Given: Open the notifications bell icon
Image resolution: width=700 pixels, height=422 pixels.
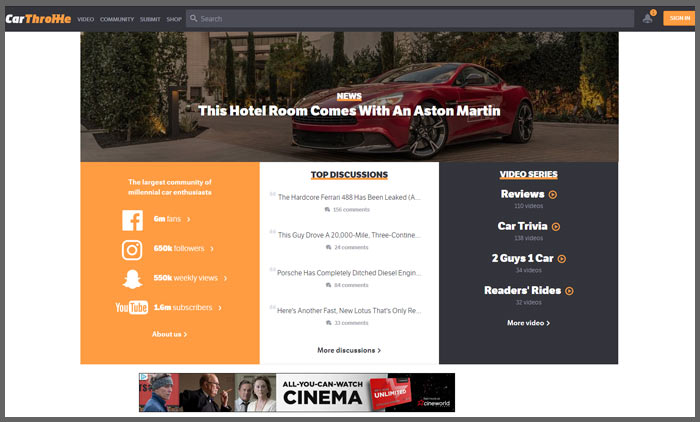Looking at the screenshot, I should 647,19.
